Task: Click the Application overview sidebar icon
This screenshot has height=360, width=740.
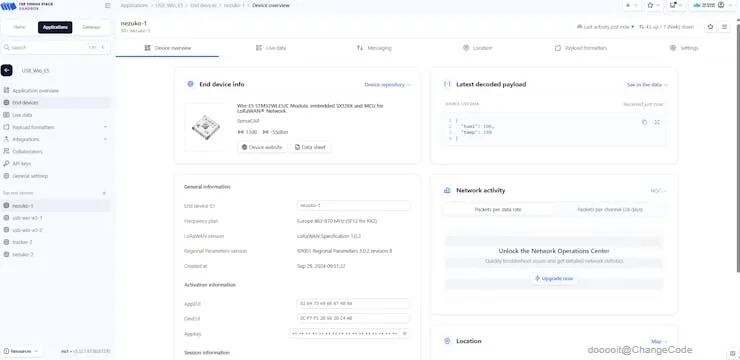Action: click(6, 91)
